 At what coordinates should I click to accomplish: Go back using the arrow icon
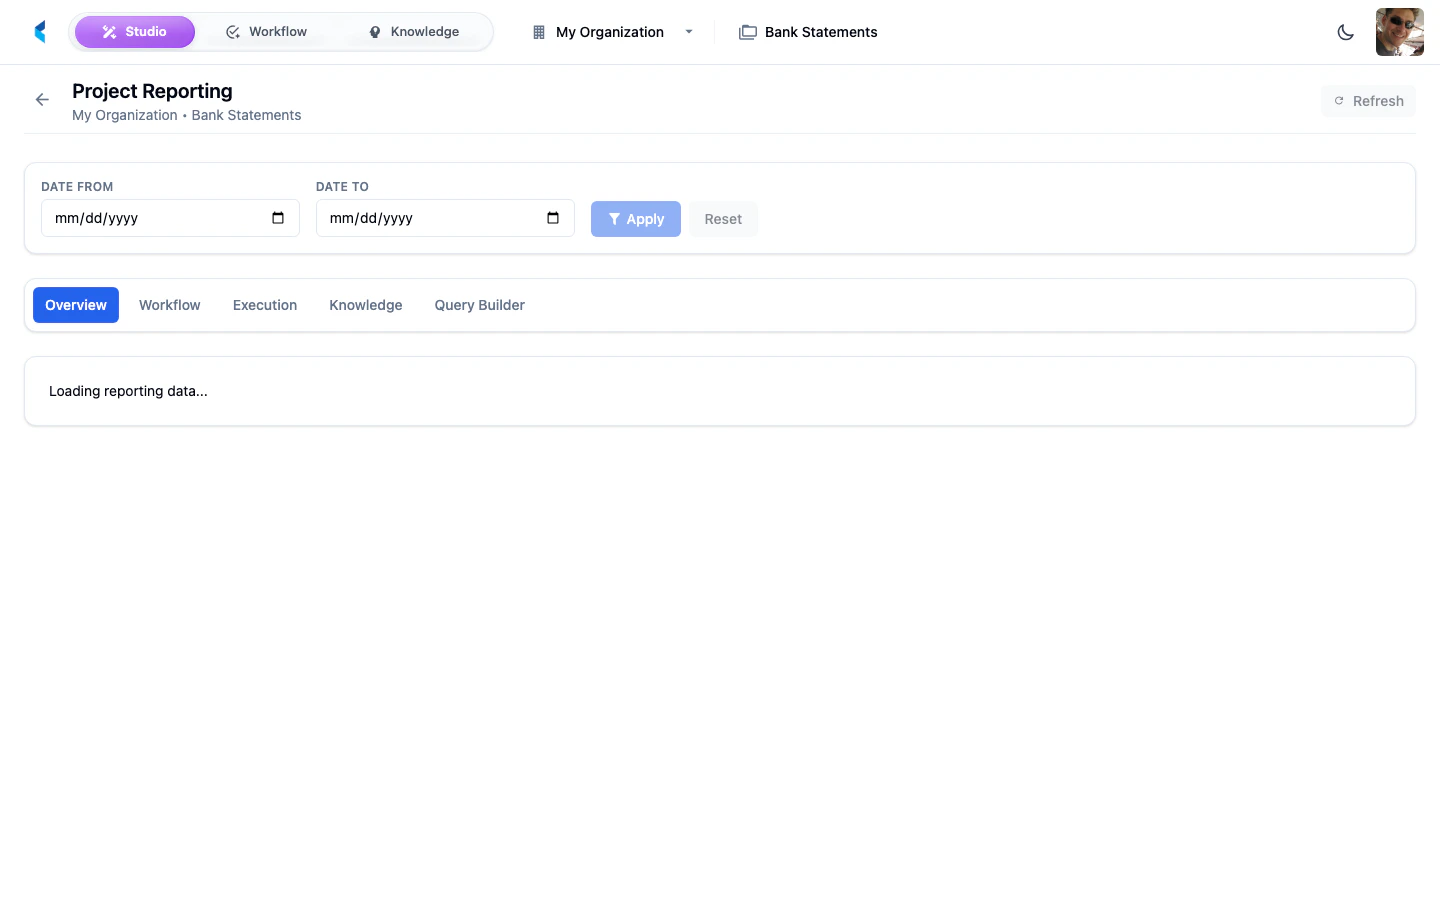click(x=41, y=99)
